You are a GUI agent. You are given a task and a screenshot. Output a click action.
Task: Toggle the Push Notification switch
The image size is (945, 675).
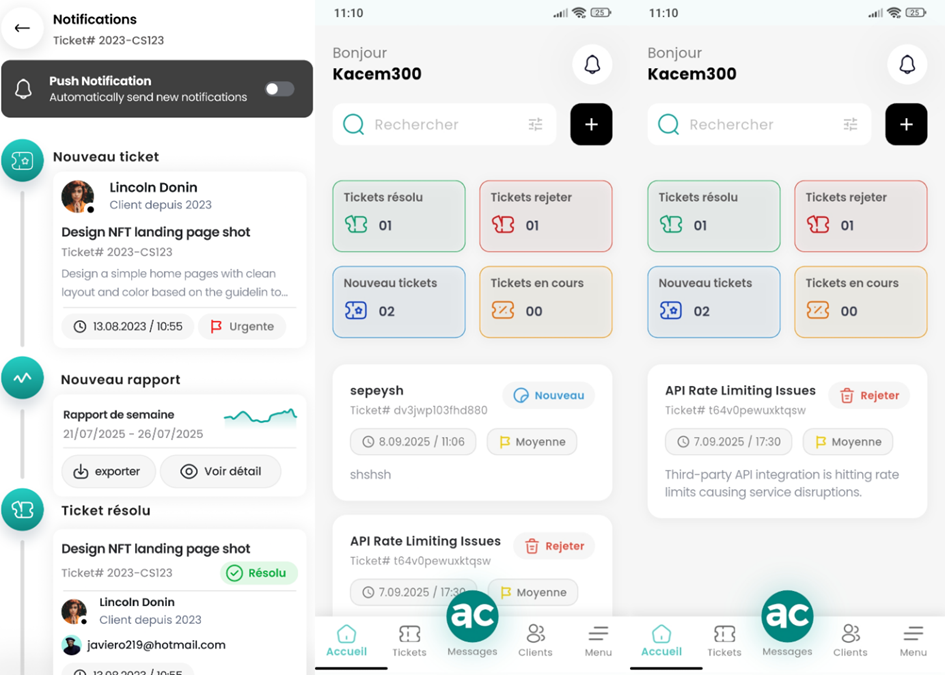[x=280, y=89]
